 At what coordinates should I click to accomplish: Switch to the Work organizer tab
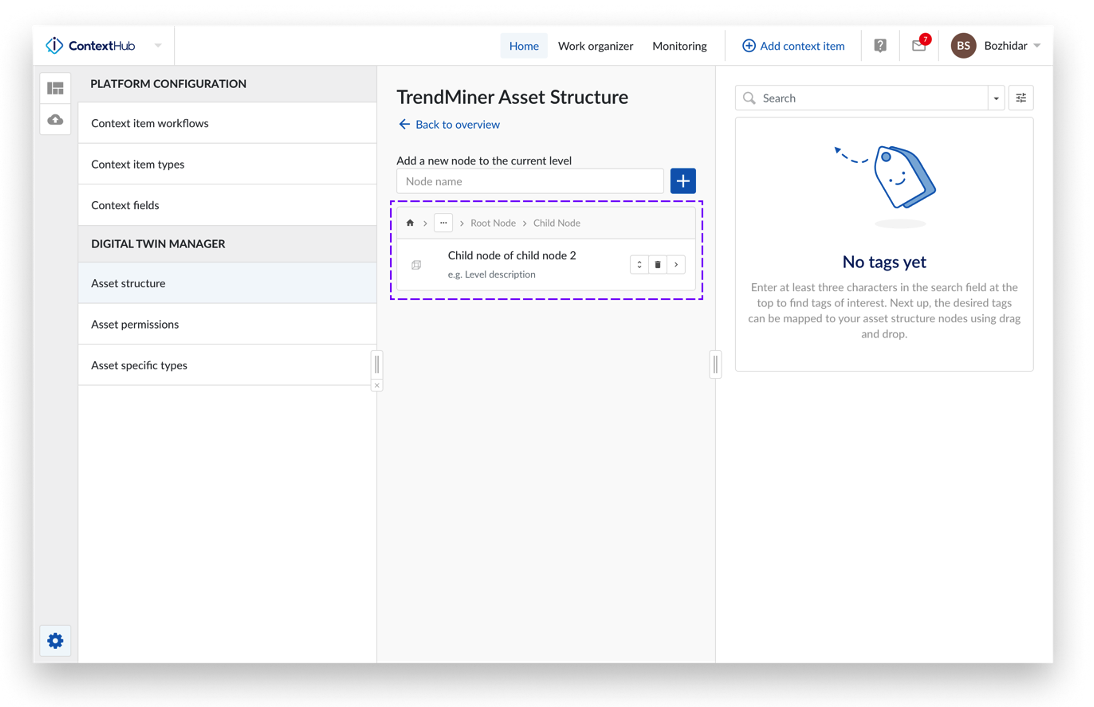point(595,46)
